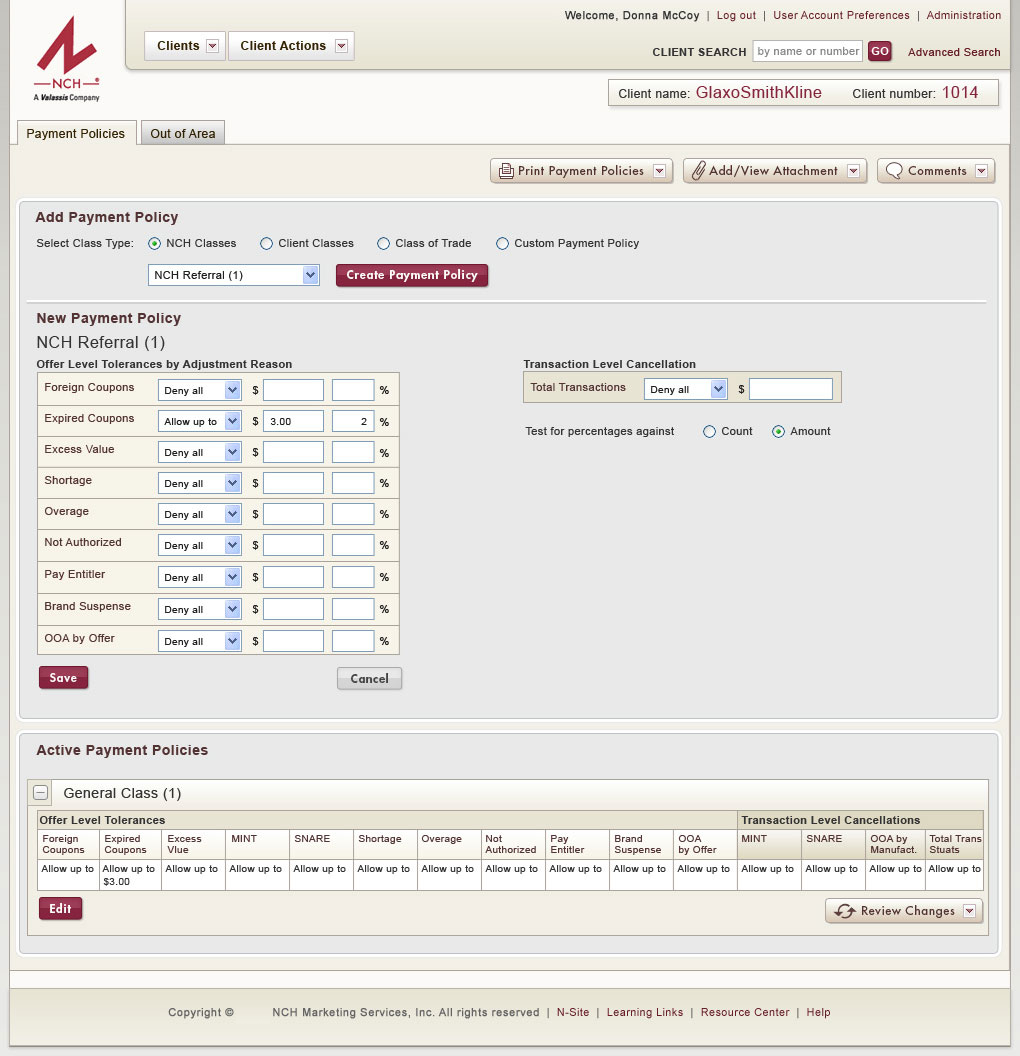This screenshot has height=1056, width=1020.
Task: Click the paperclip Add/View Attachment icon
Action: pyautogui.click(x=698, y=171)
